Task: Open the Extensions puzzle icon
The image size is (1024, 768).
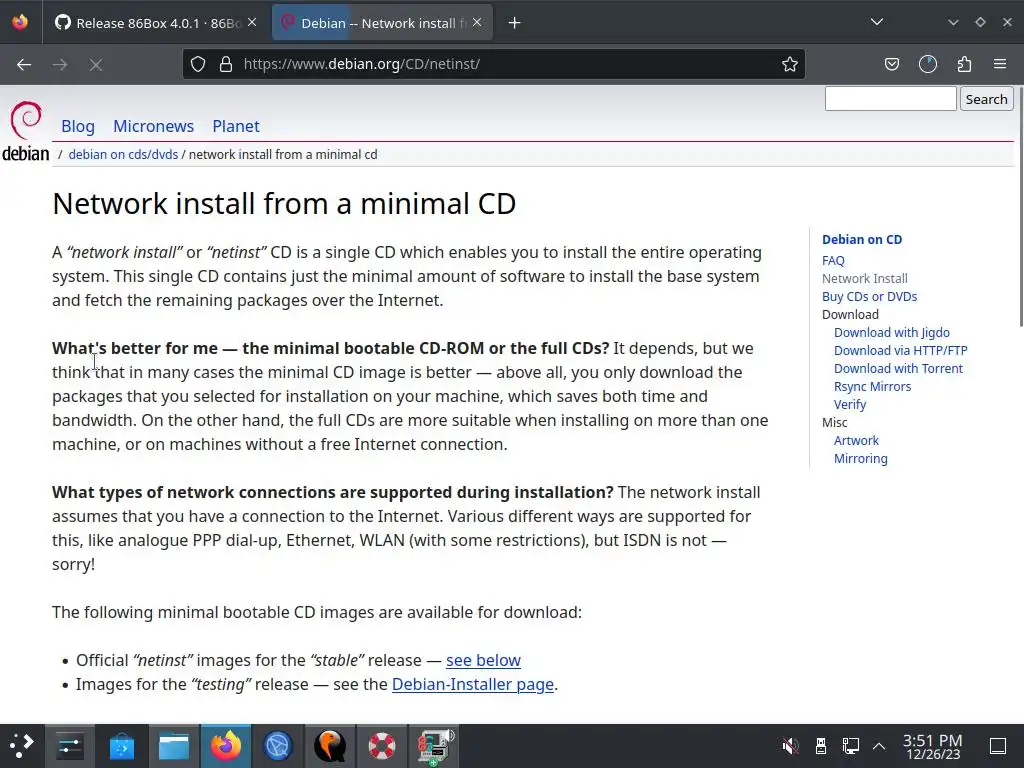Action: (x=965, y=64)
